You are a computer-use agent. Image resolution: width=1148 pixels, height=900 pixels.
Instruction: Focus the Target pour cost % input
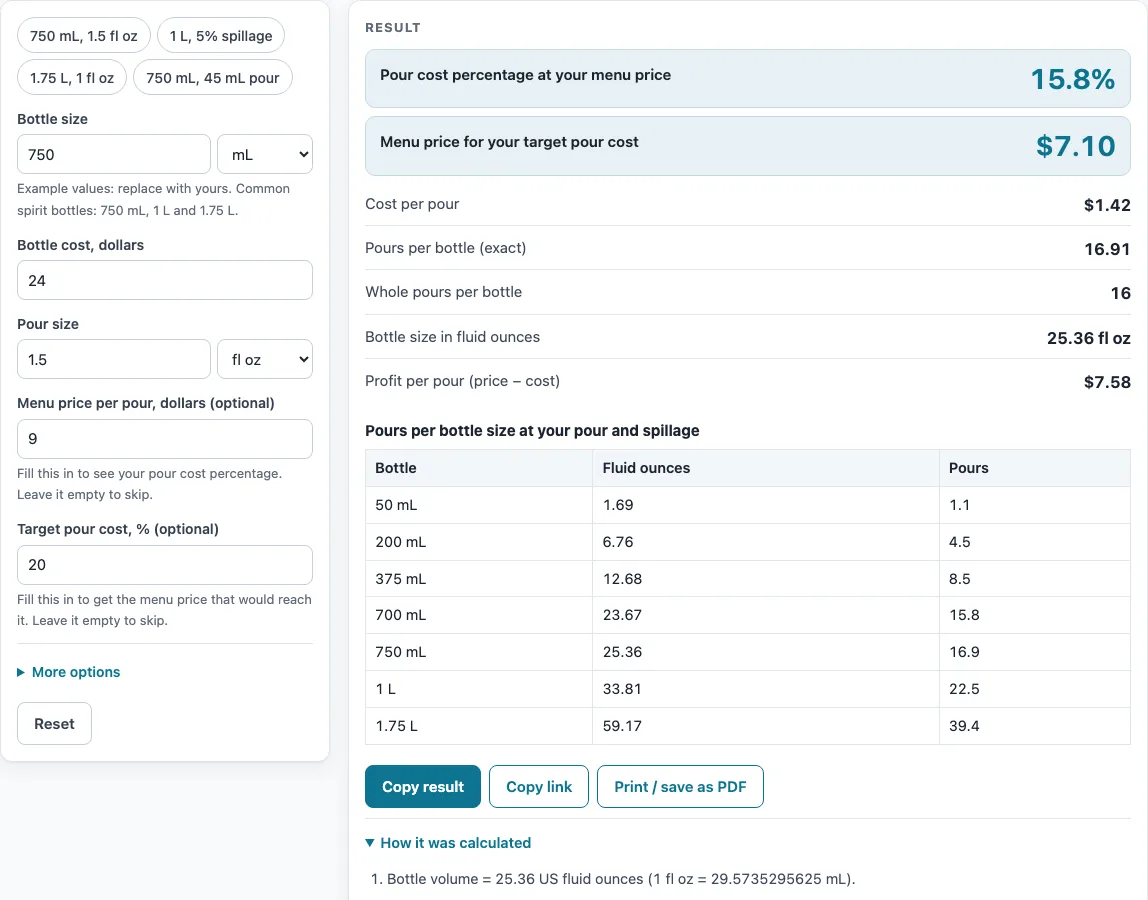point(165,565)
